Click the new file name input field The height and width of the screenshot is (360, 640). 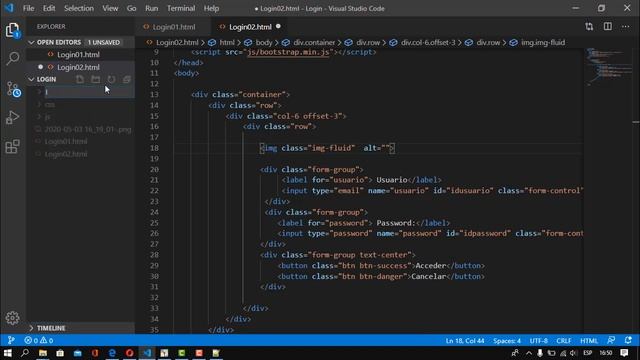pos(89,92)
